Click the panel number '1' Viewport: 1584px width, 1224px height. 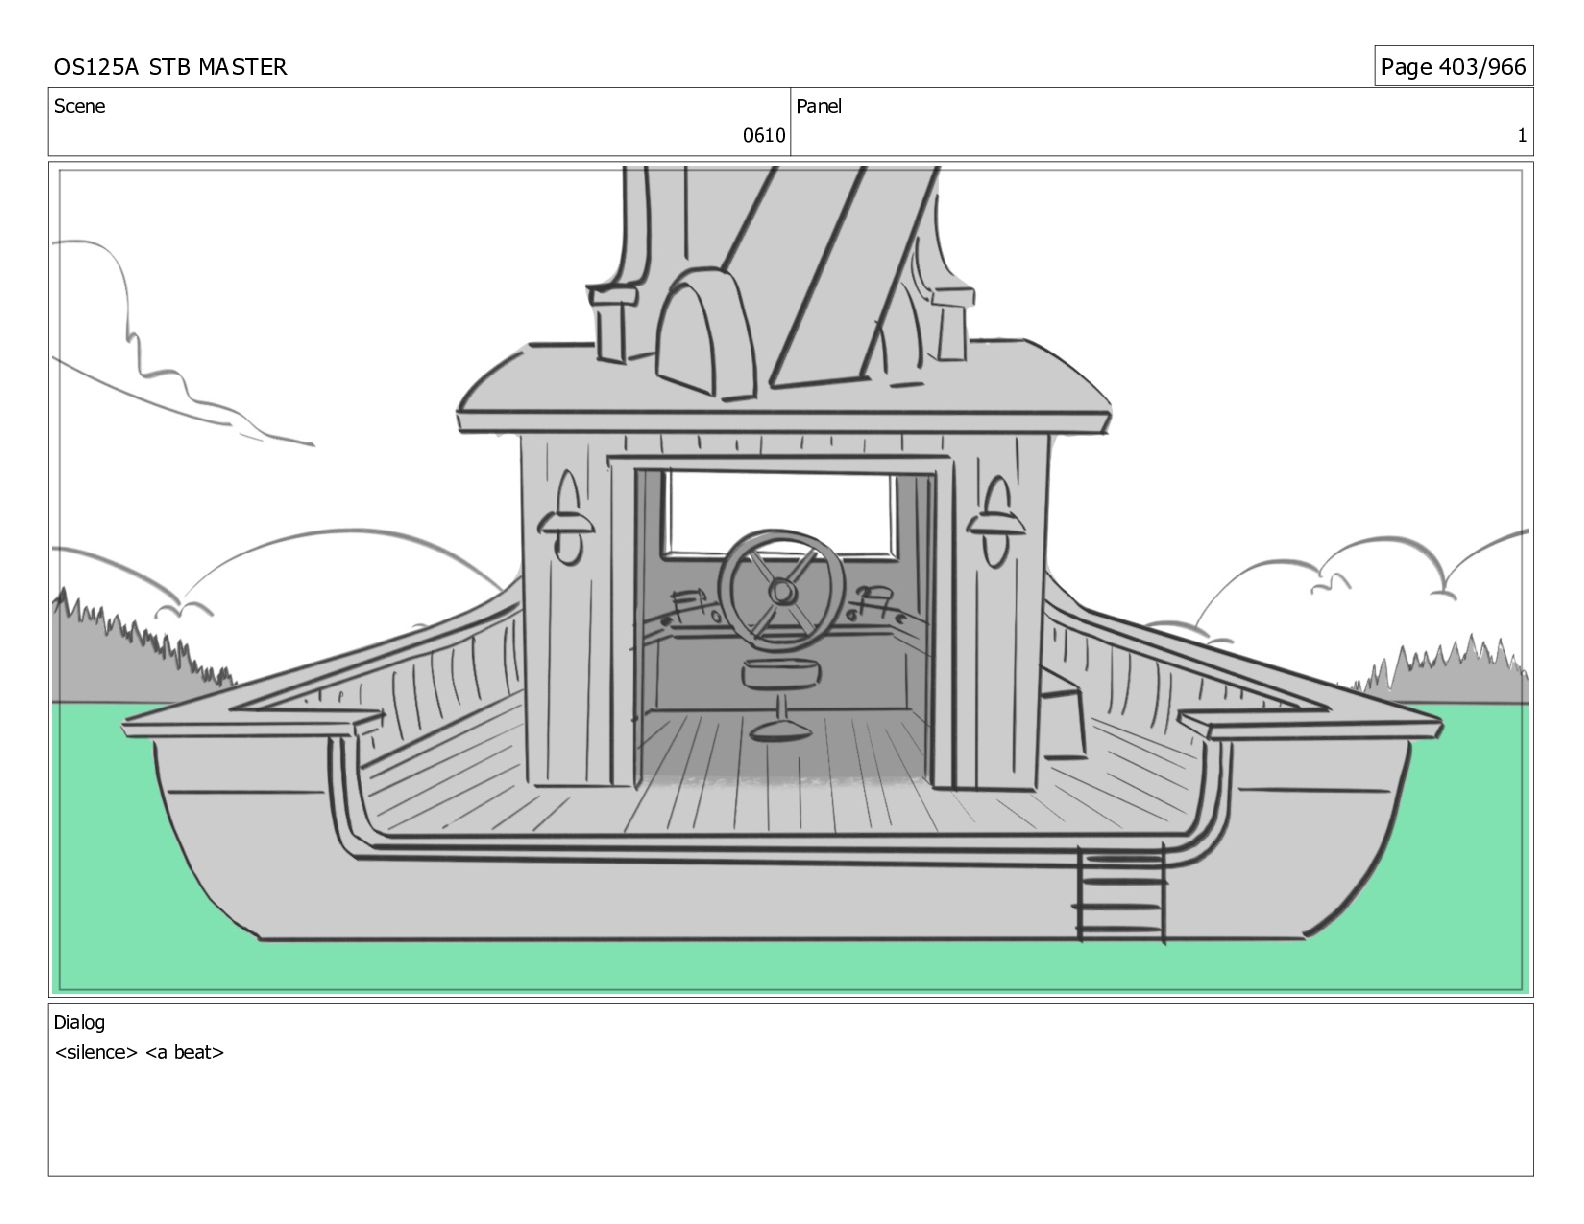(x=1522, y=136)
